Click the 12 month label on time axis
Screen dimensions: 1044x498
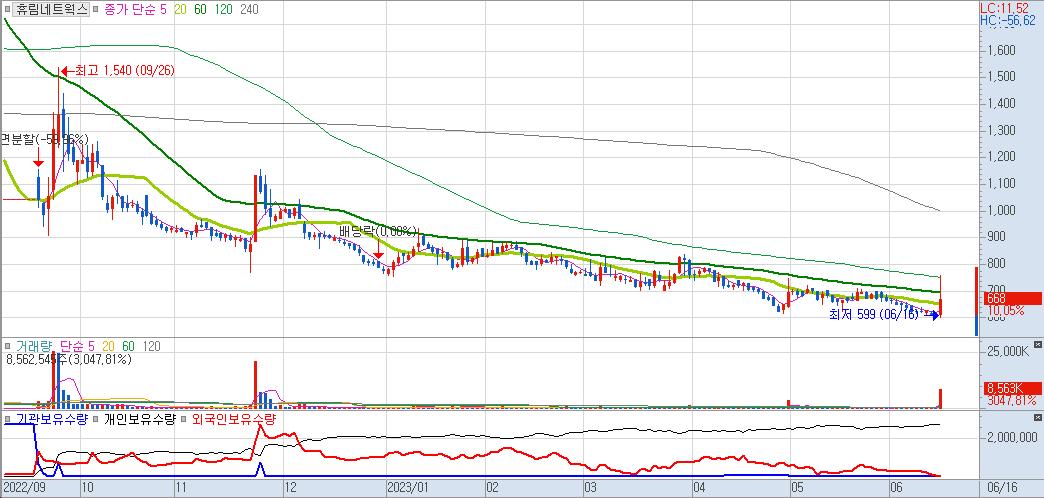[290, 487]
